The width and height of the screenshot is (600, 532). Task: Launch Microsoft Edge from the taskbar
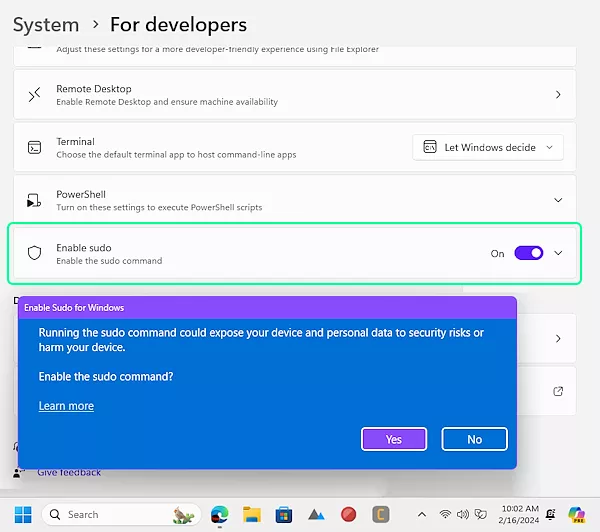[x=219, y=514]
